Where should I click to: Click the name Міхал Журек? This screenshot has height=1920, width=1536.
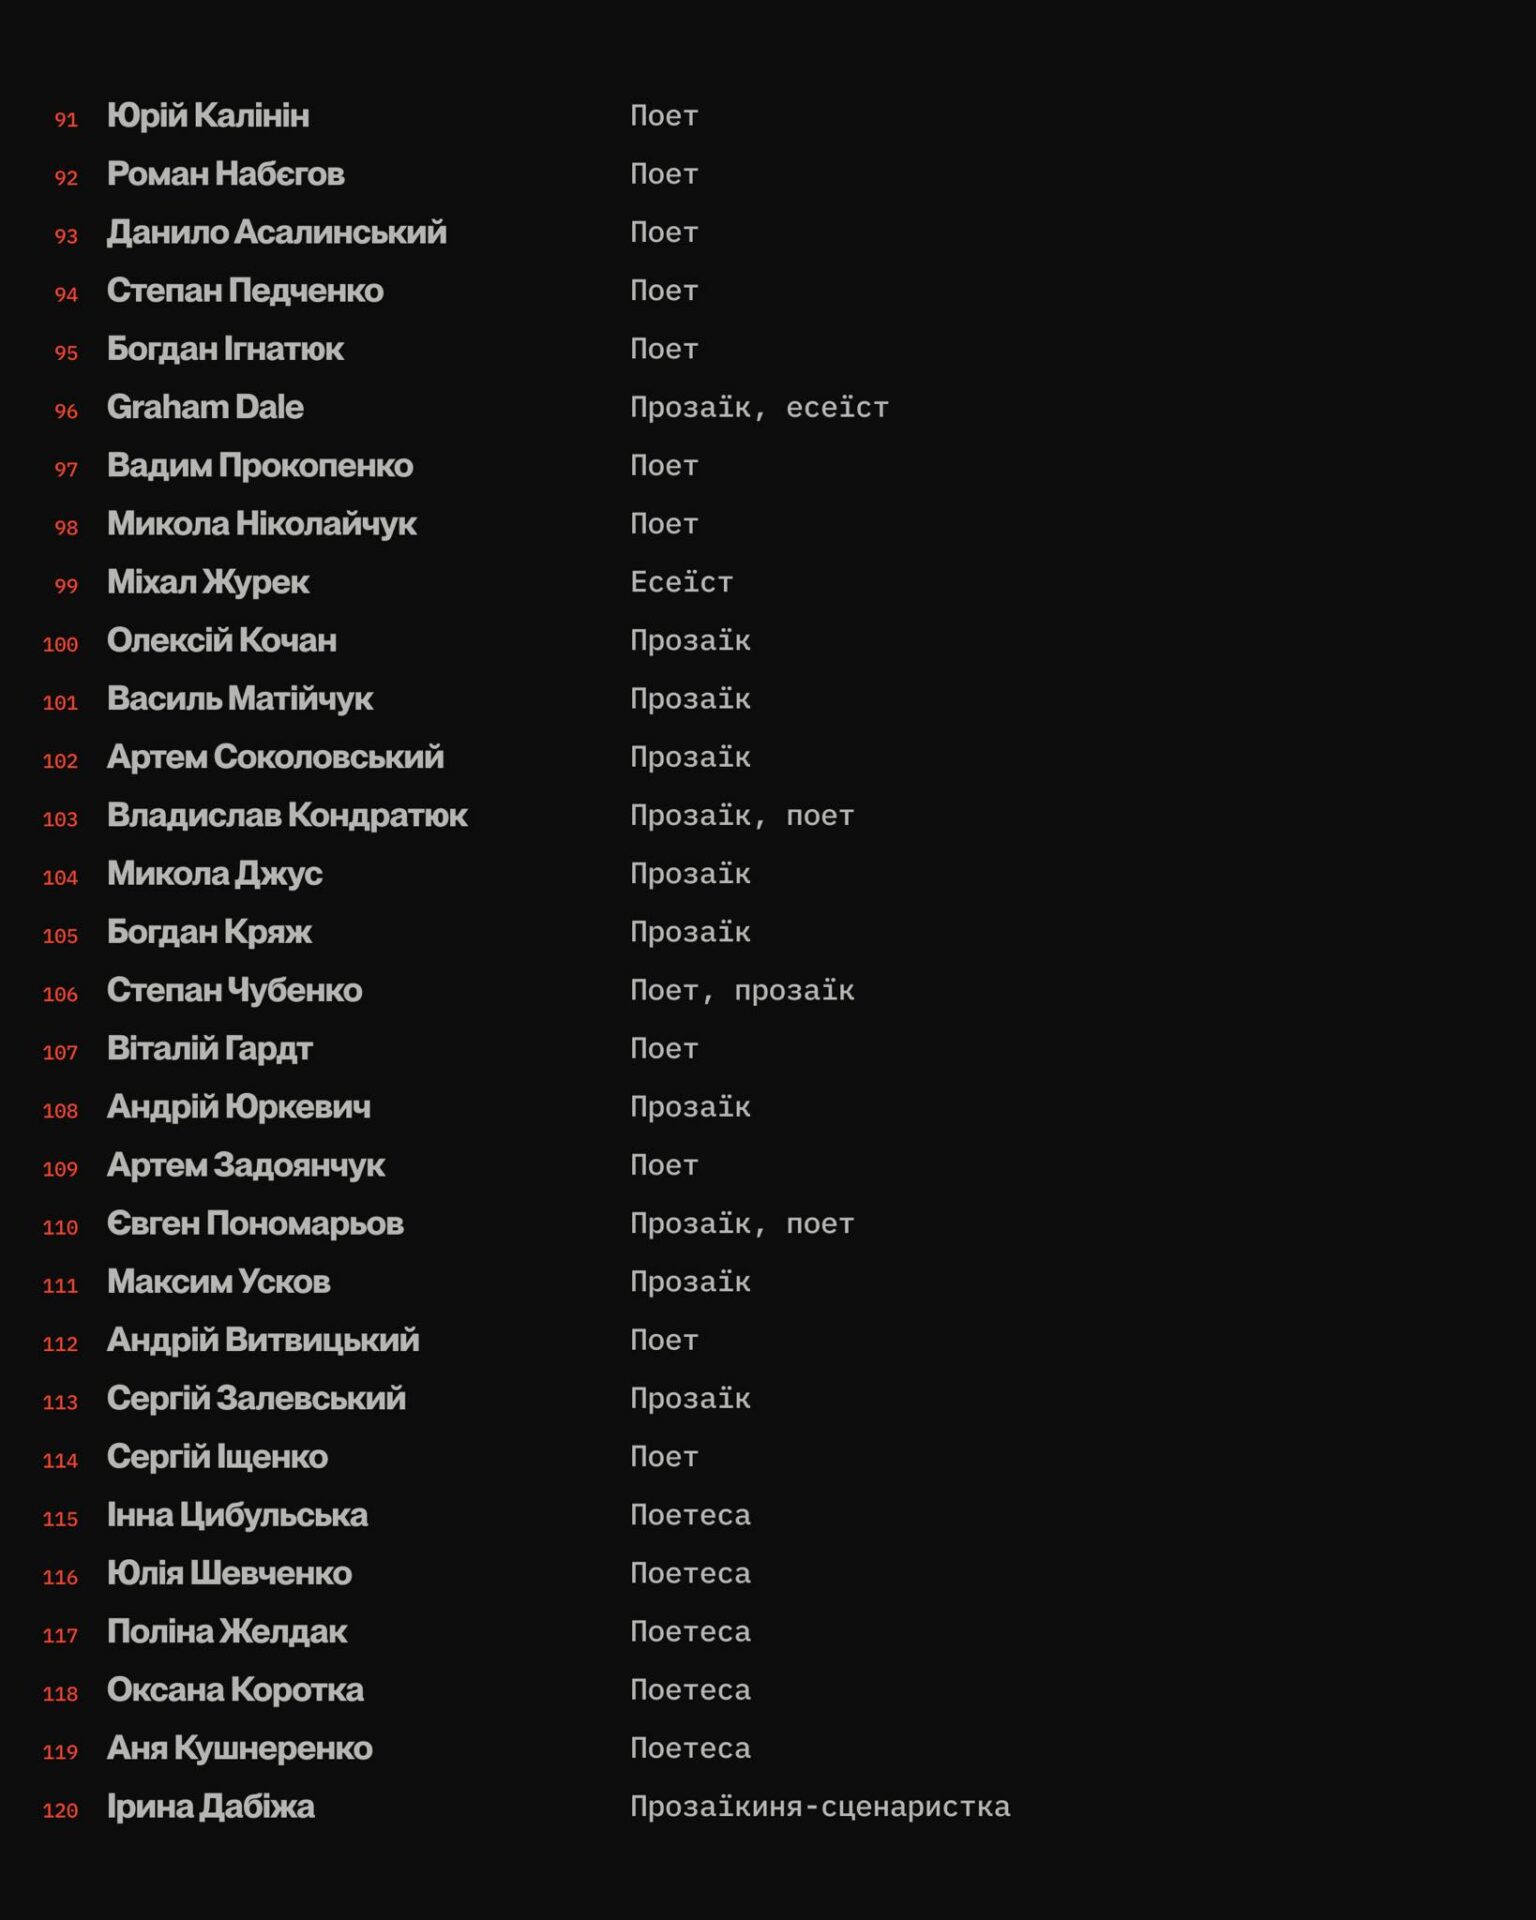(x=208, y=582)
